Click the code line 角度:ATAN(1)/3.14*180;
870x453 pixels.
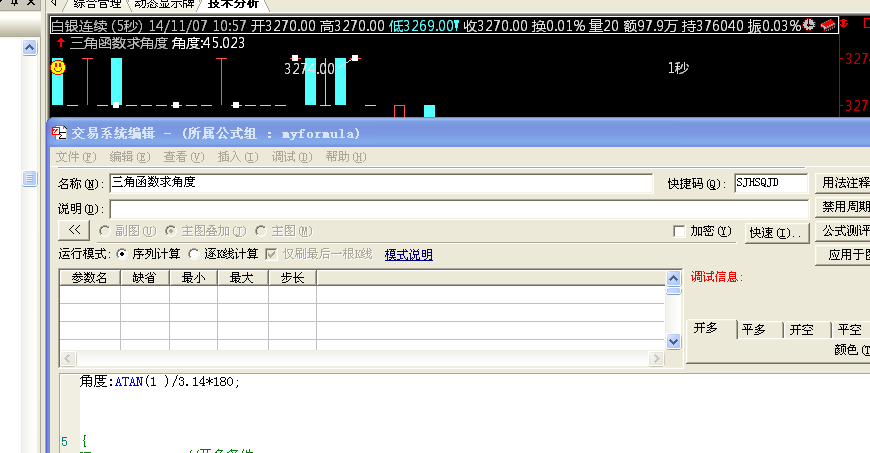pos(160,381)
